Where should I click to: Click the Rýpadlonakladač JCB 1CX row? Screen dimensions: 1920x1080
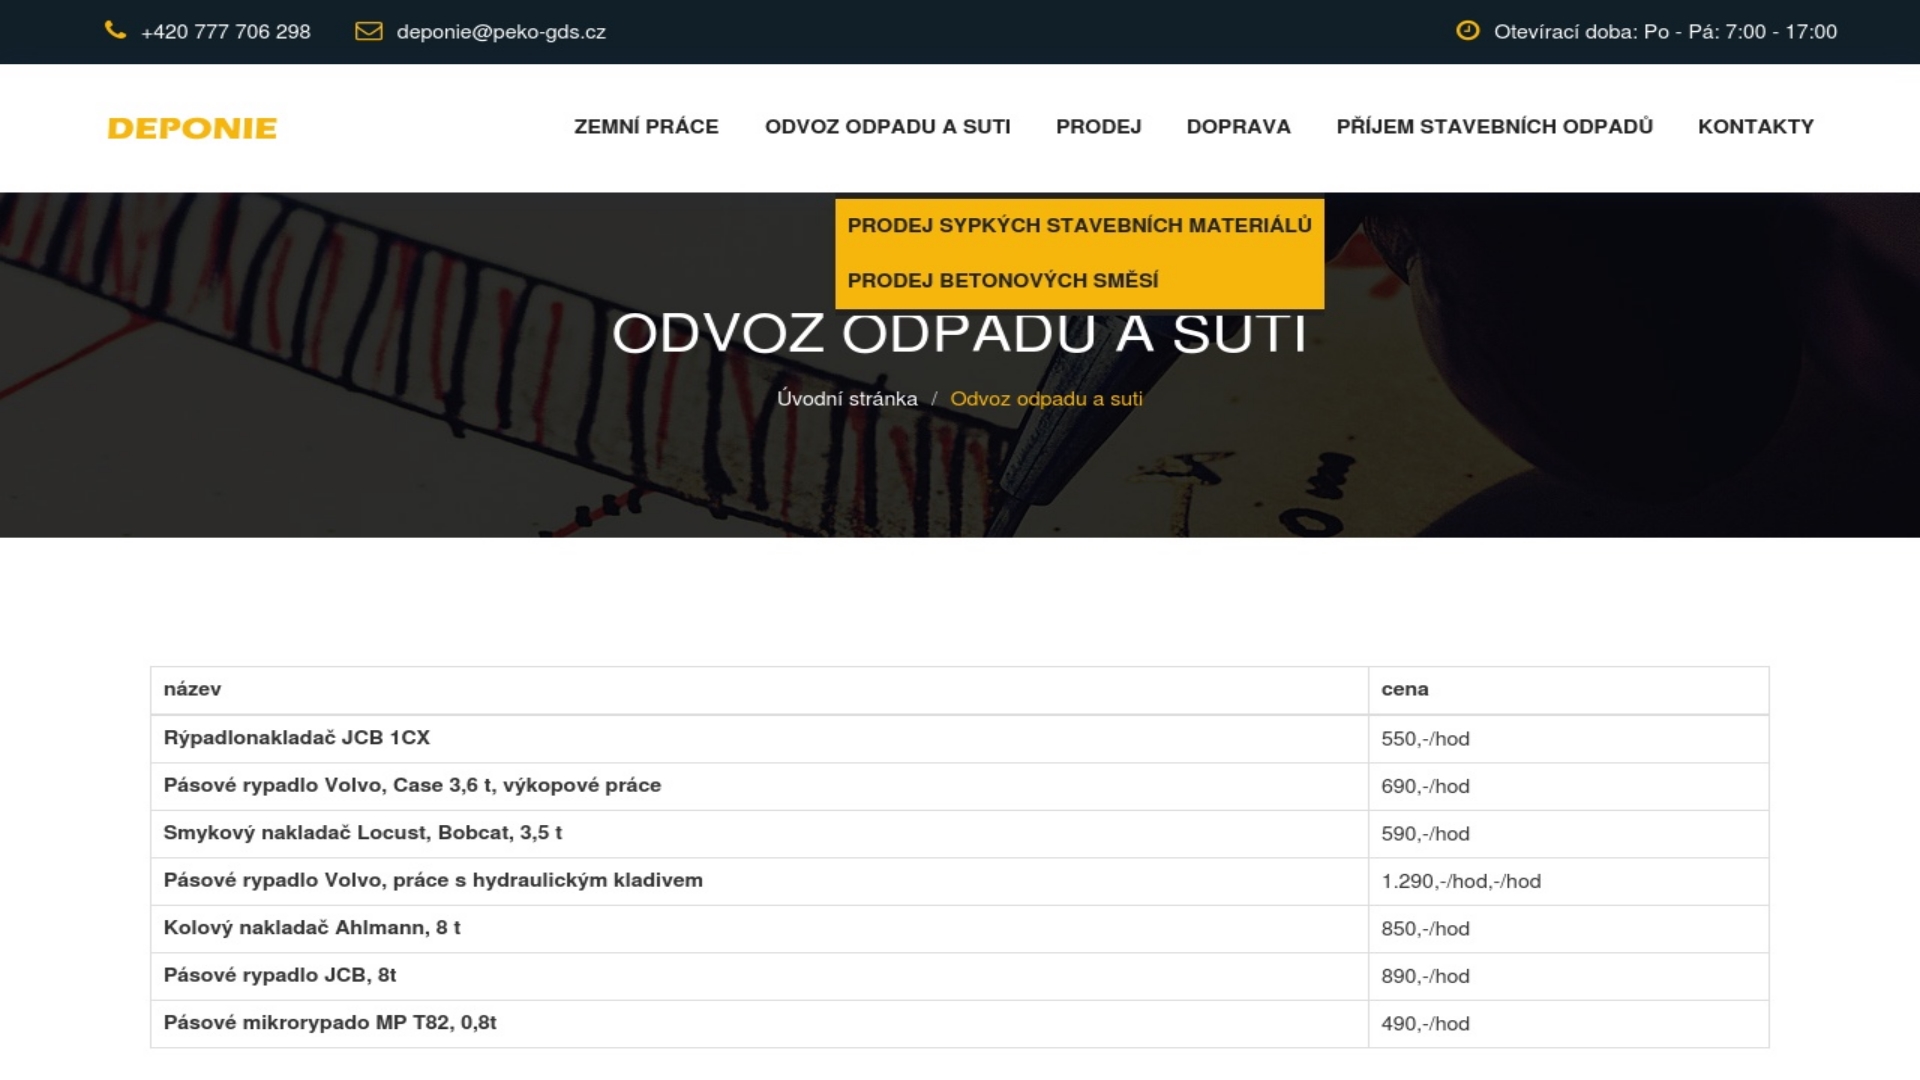(x=297, y=738)
